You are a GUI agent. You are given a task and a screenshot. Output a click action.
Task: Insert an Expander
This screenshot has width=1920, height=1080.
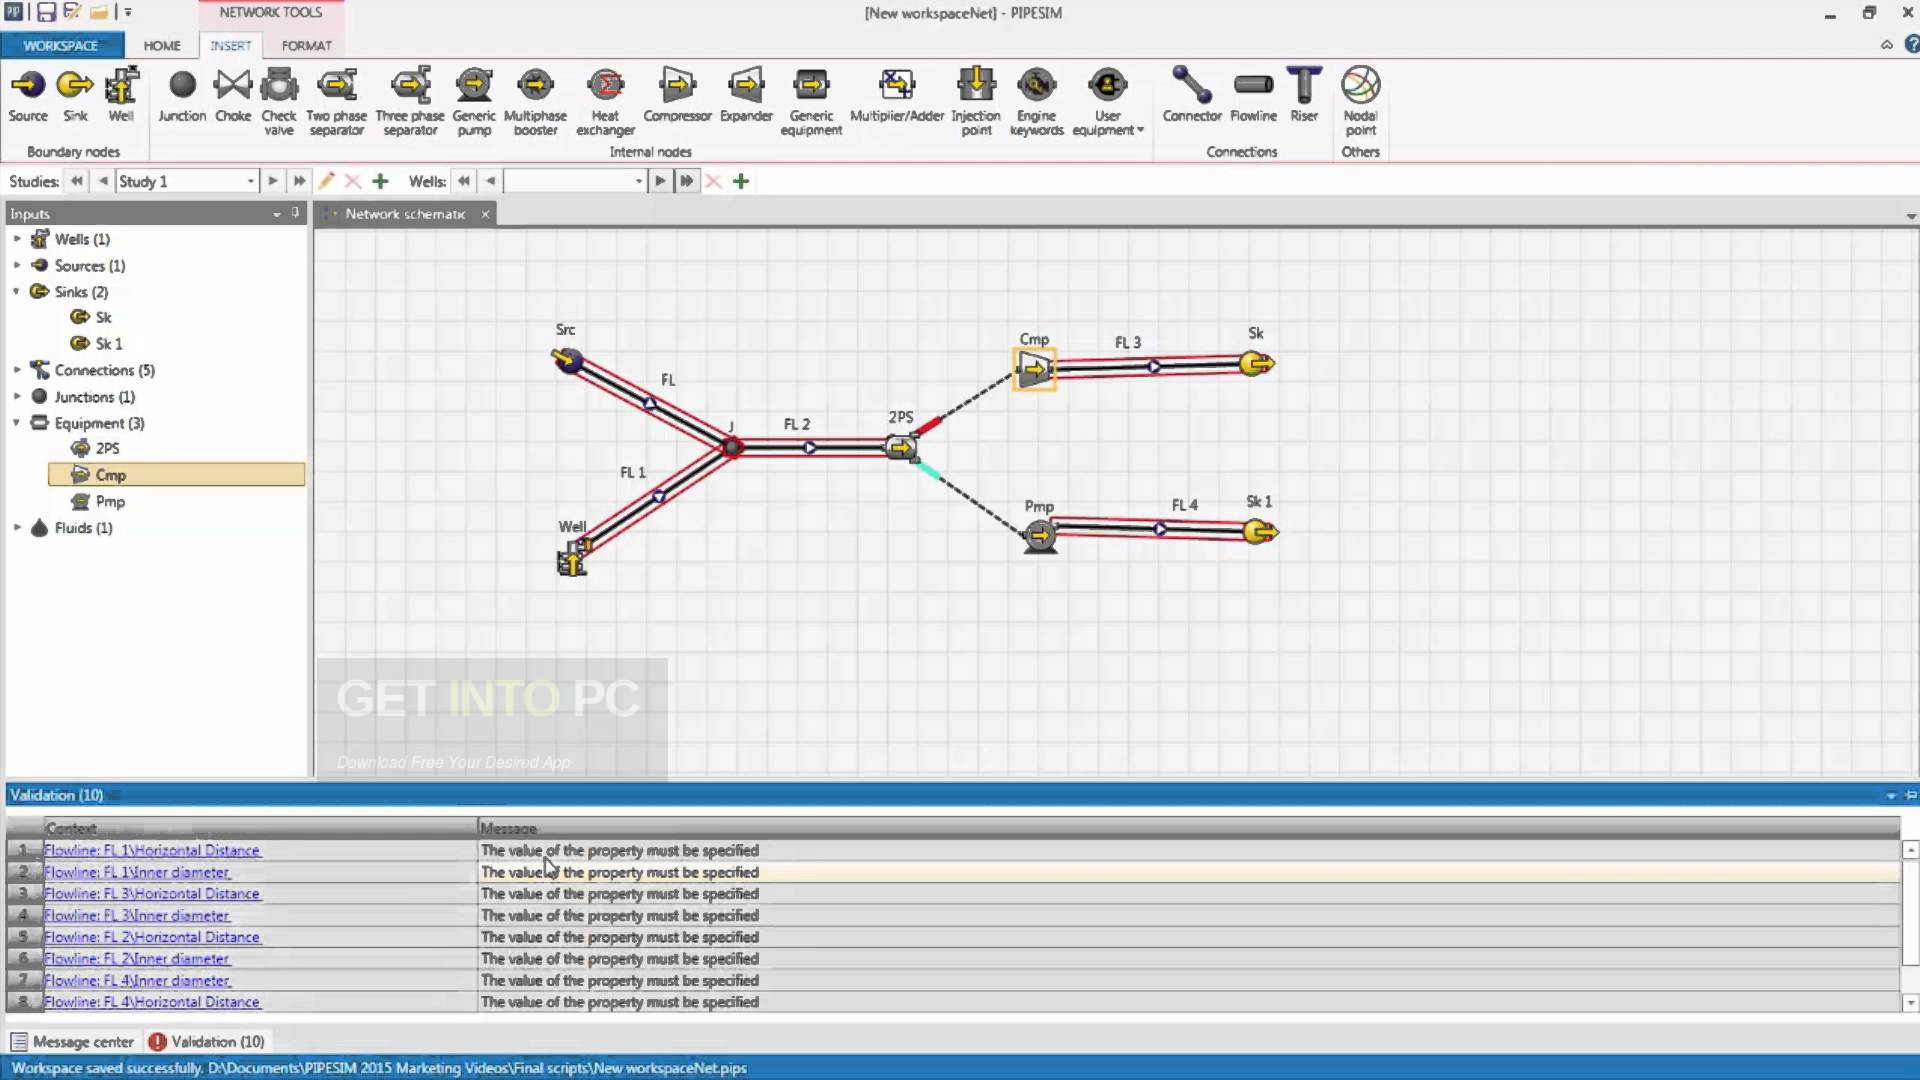tap(746, 96)
